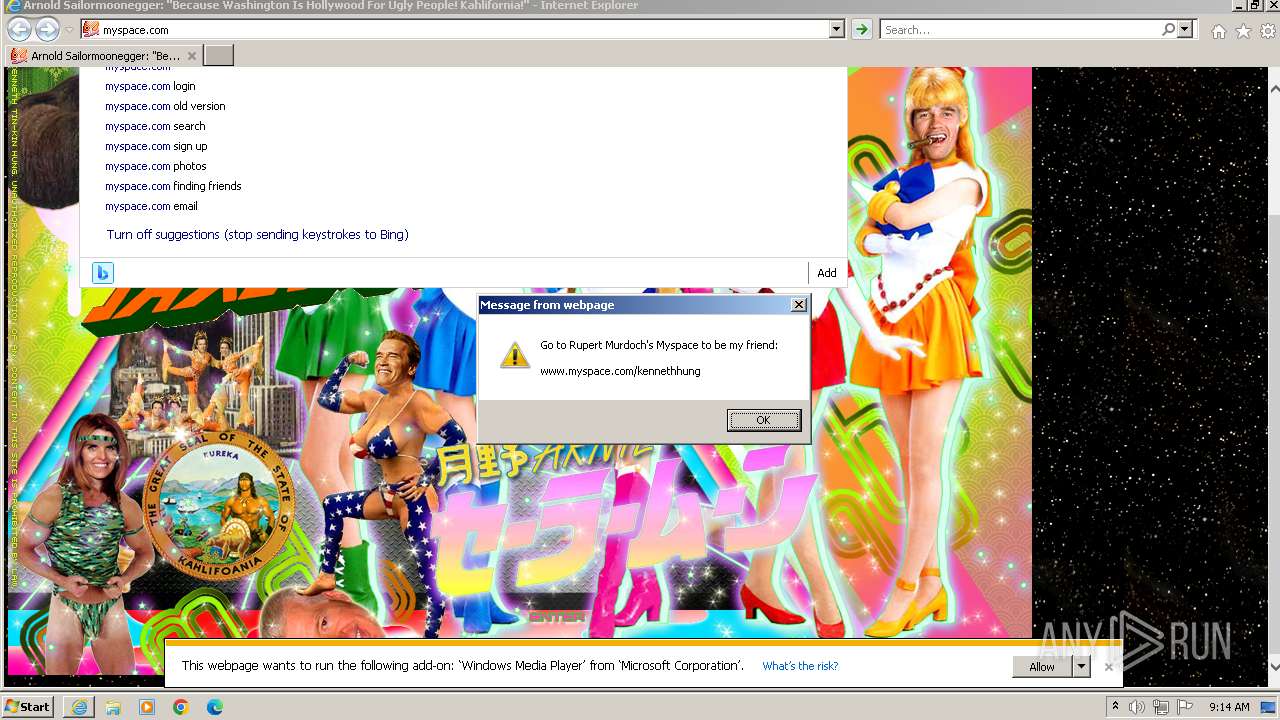Image resolution: width=1280 pixels, height=720 pixels.
Task: Choose the myspace.com finding friends suggestion
Action: tap(173, 186)
